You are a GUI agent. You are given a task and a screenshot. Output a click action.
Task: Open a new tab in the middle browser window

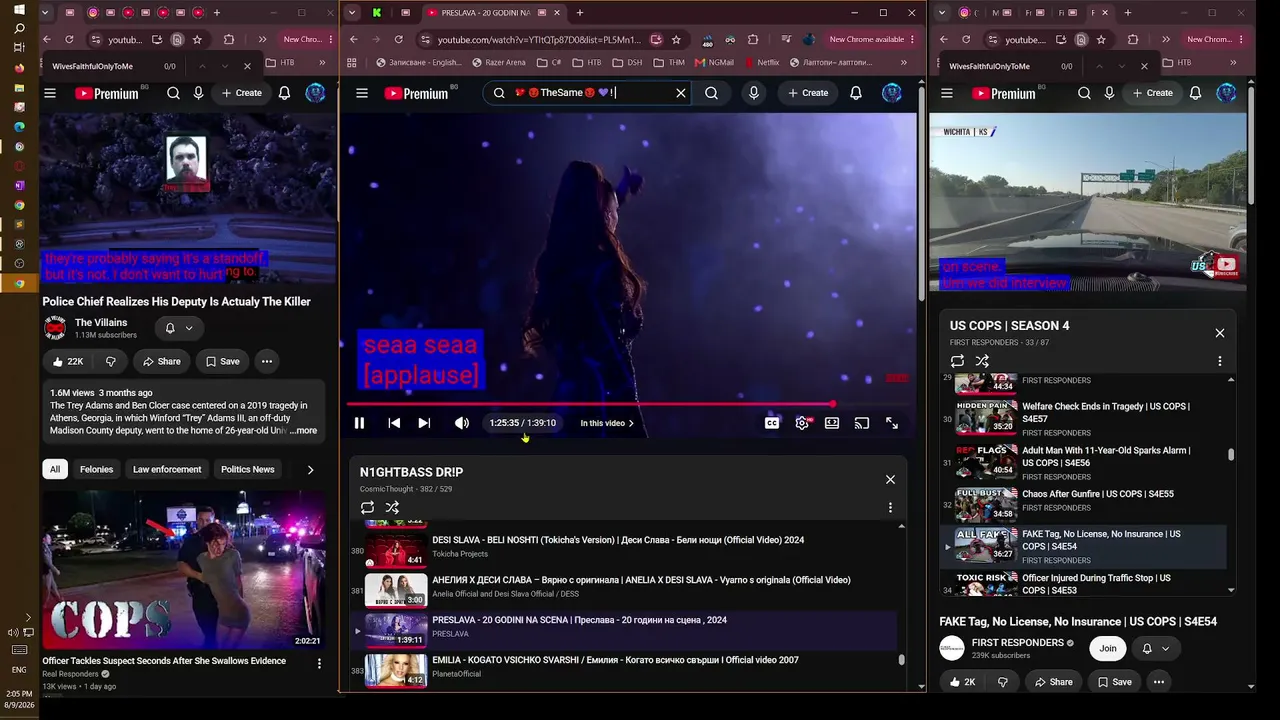[579, 13]
